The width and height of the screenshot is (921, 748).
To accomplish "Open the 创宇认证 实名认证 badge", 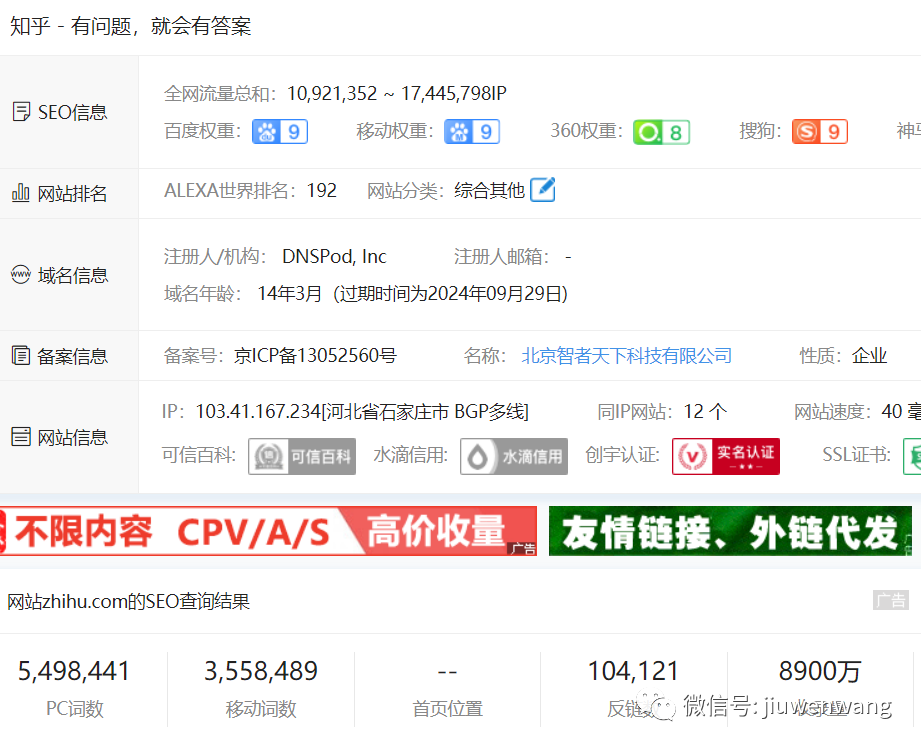I will (726, 456).
